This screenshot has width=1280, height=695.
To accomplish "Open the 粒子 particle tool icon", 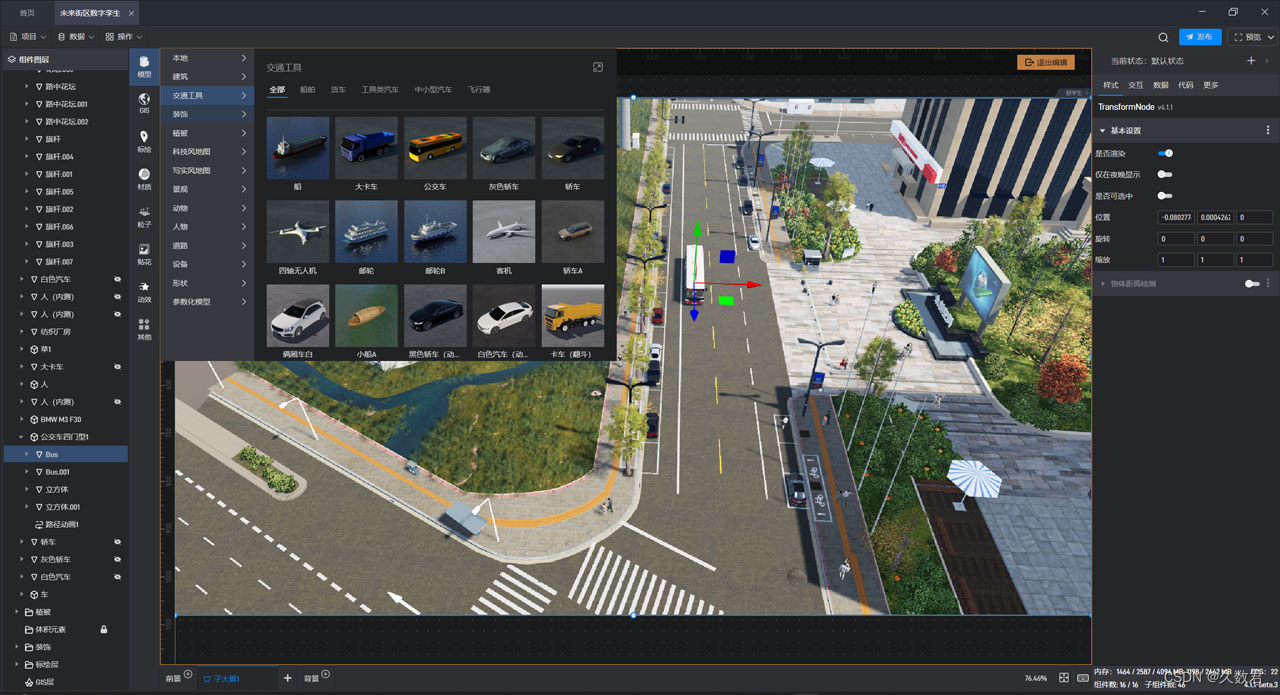I will pyautogui.click(x=144, y=215).
